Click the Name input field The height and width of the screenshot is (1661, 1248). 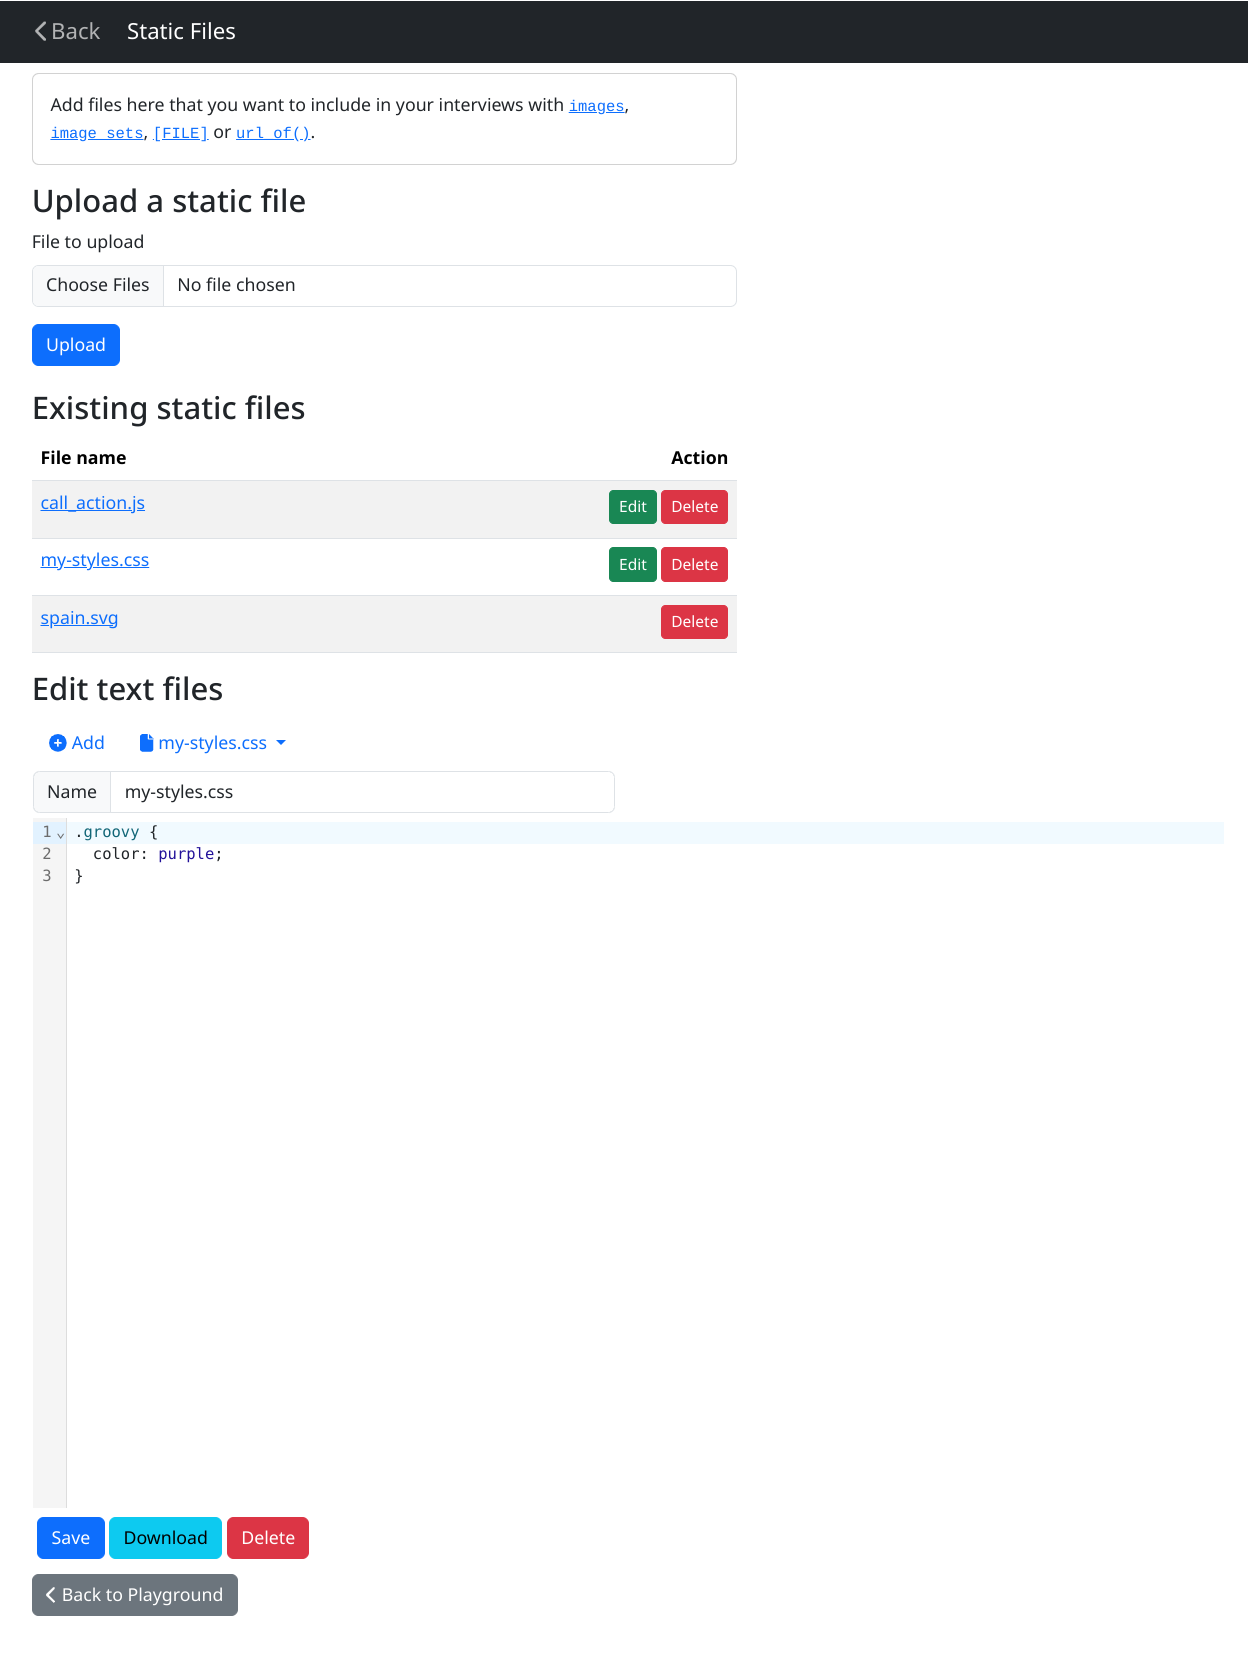pos(362,792)
